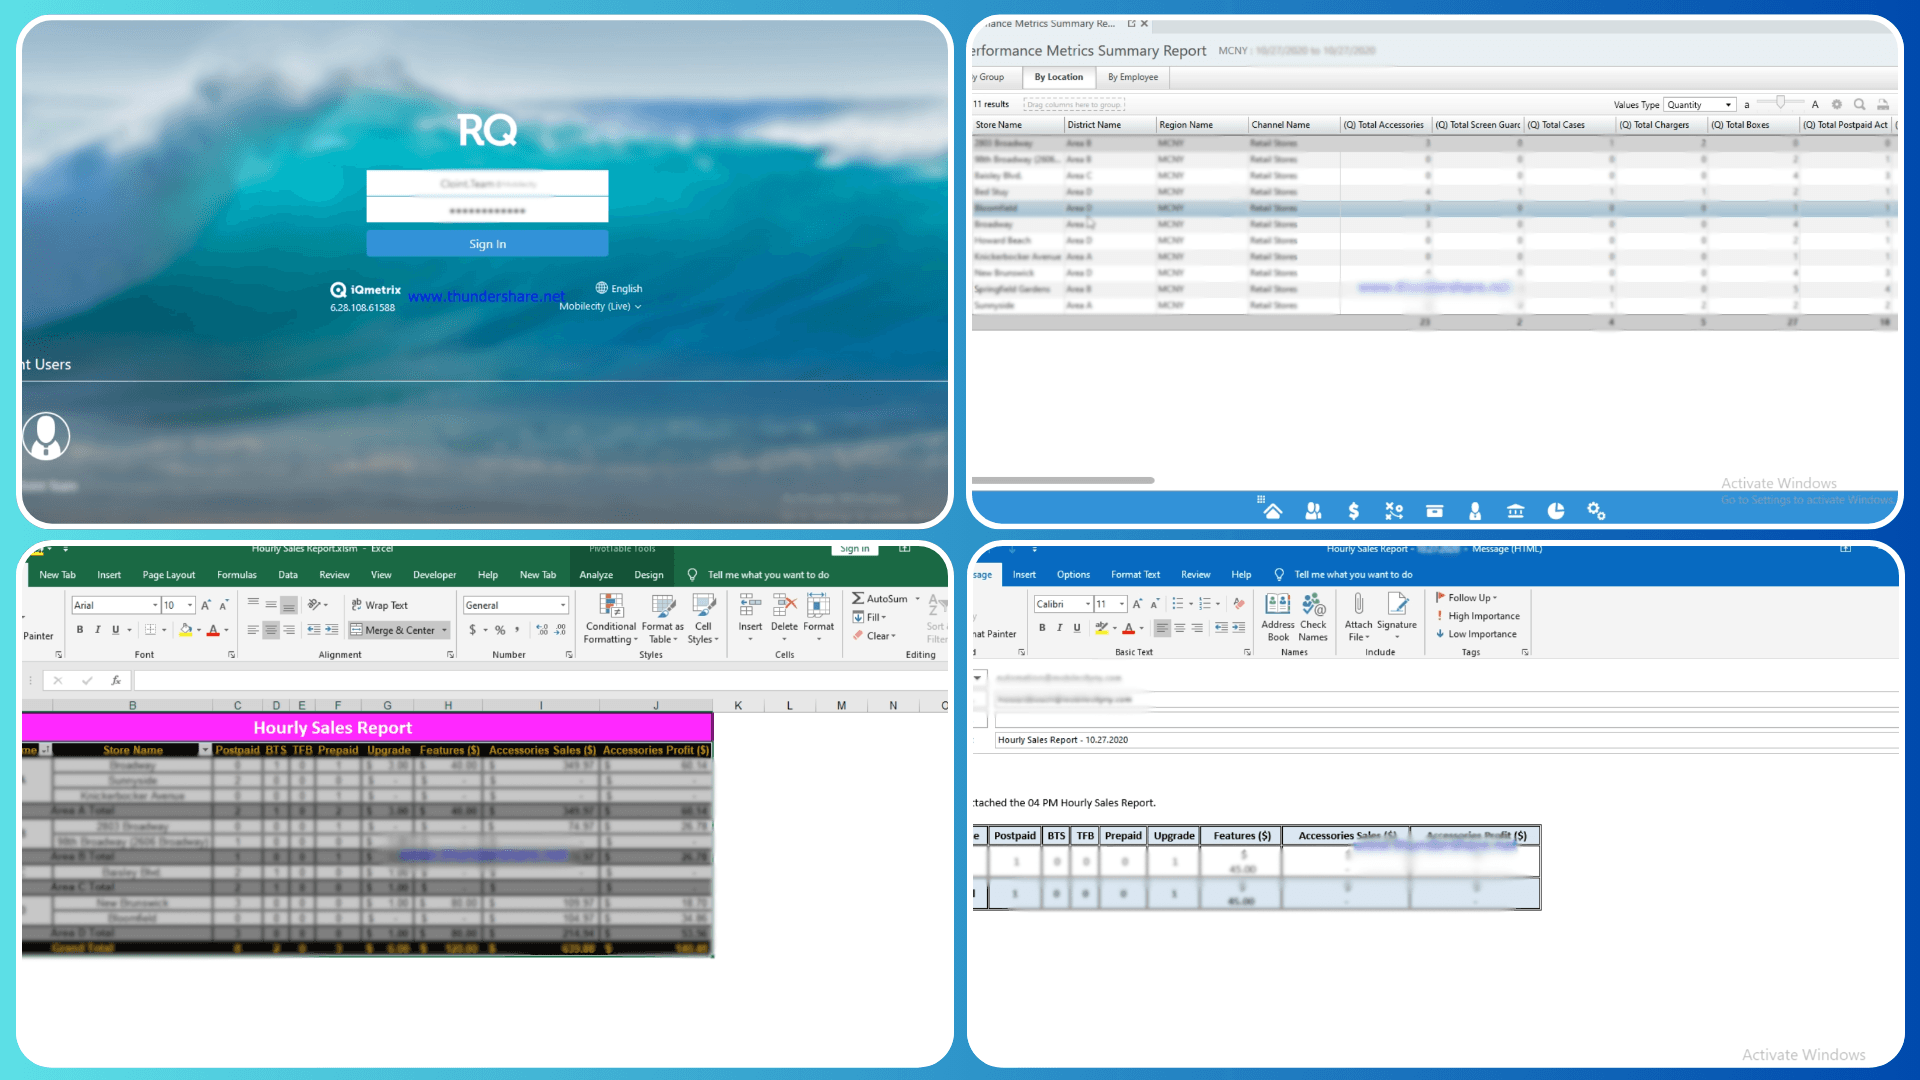Click the pie chart reports icon
The height and width of the screenshot is (1080, 1920).
[x=1556, y=511]
